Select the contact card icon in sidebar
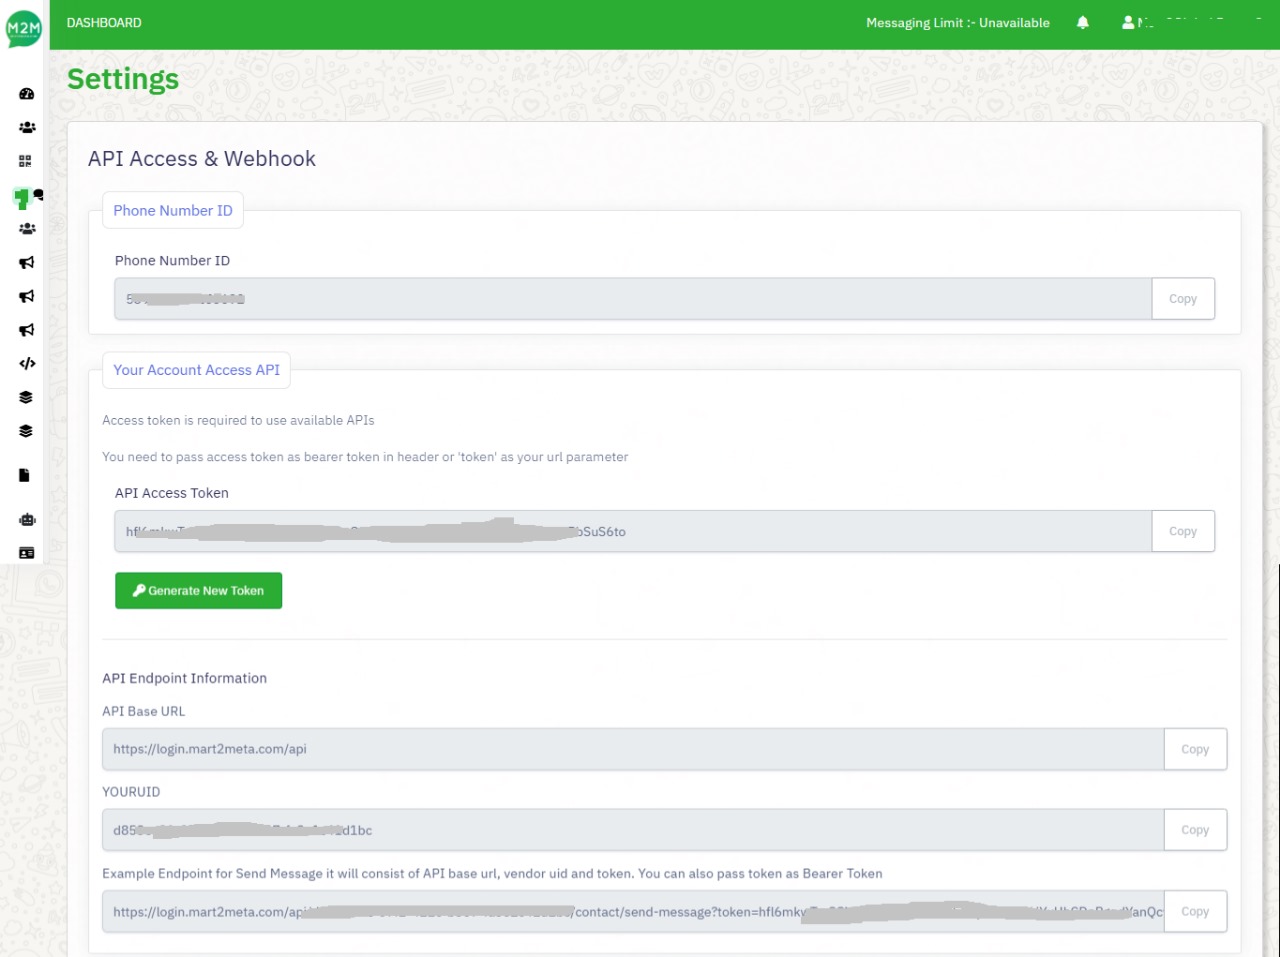The image size is (1280, 957). point(26,551)
